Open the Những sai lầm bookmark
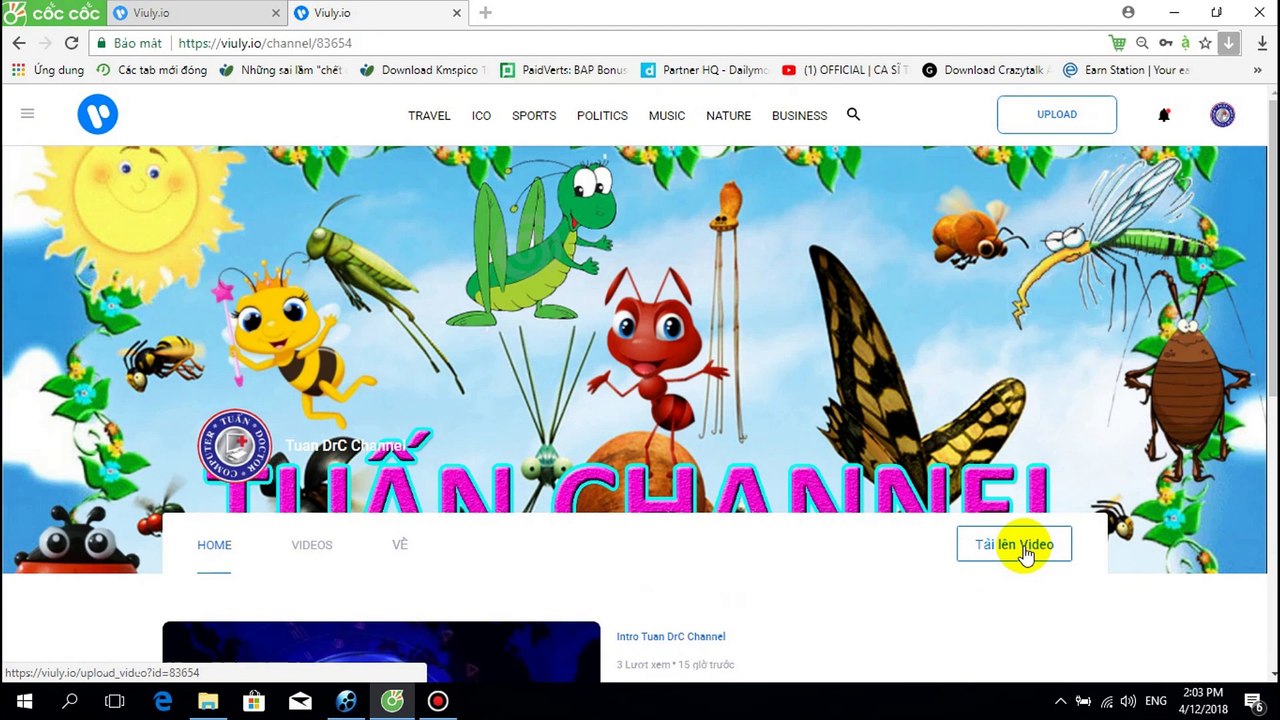 coord(281,70)
